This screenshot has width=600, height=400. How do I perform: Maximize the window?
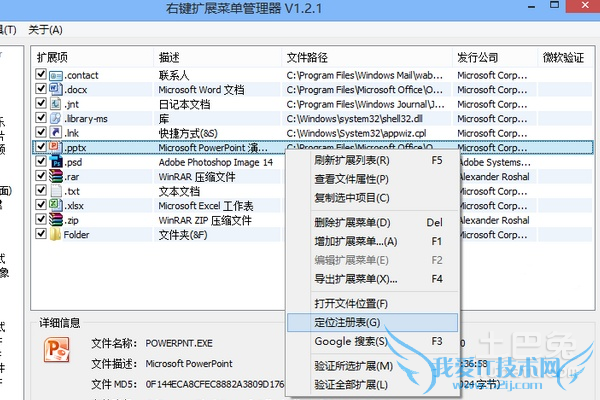pyautogui.click(x=554, y=5)
